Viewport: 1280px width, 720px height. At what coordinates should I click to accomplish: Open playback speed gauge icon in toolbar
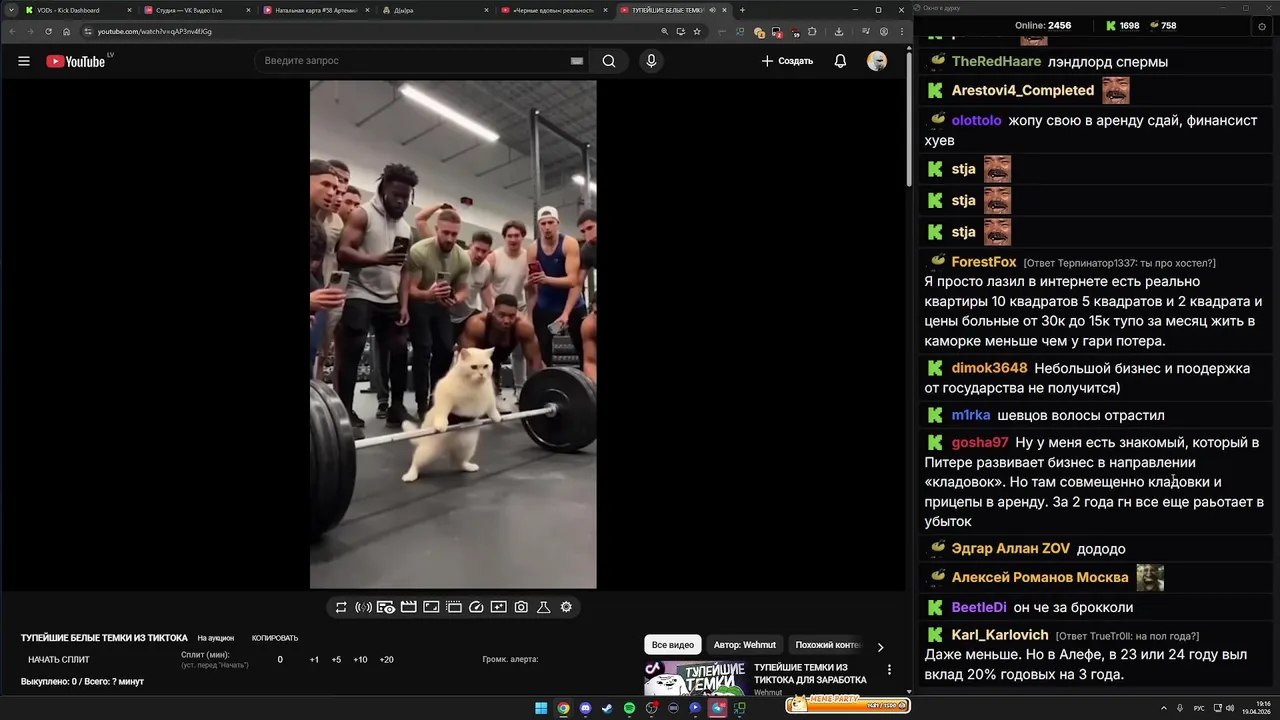(x=476, y=607)
